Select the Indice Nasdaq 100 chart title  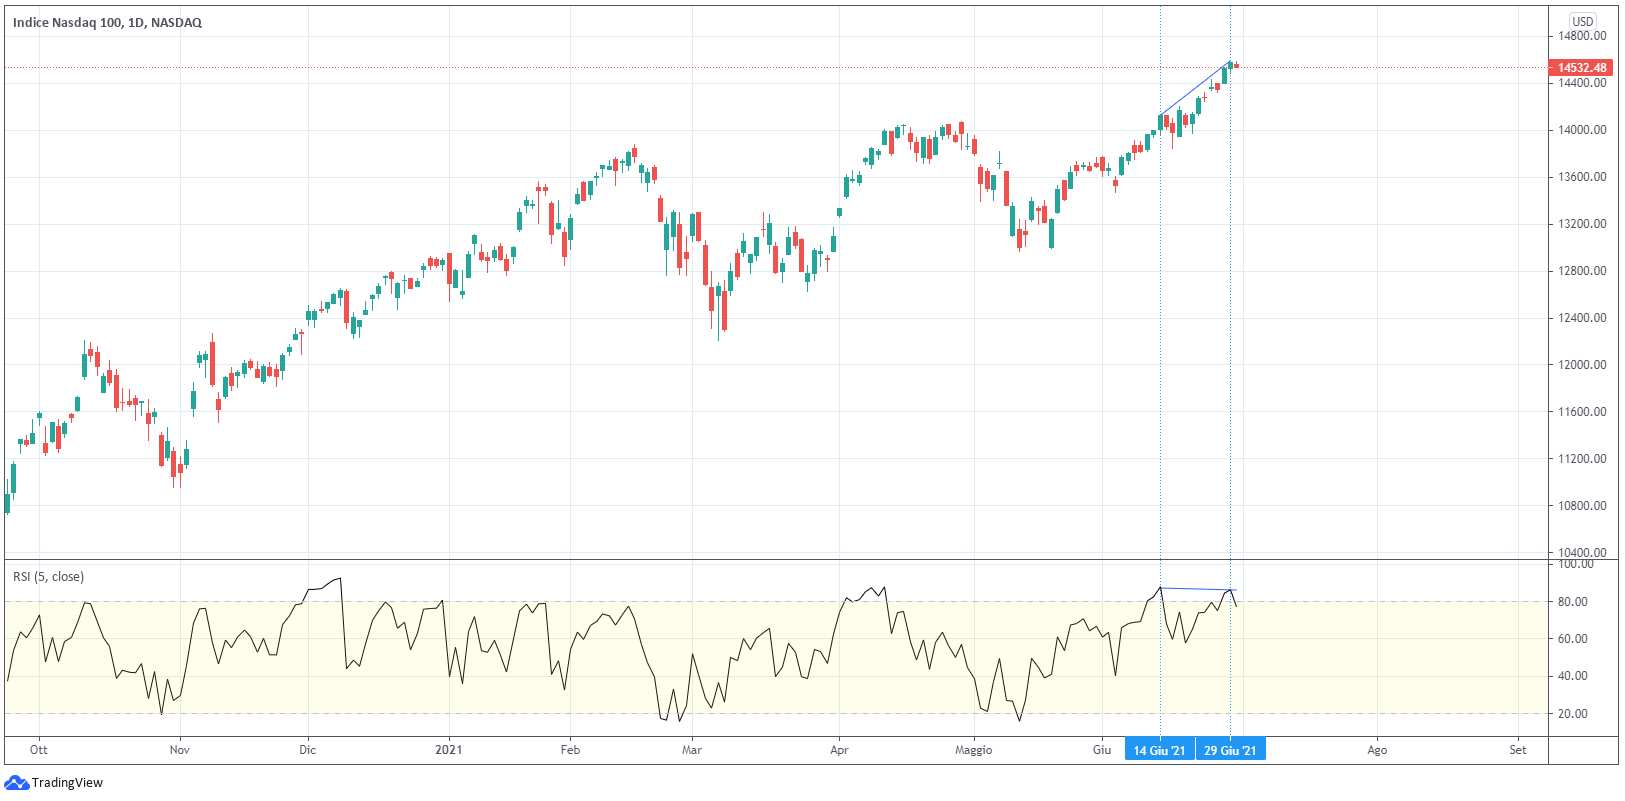click(x=107, y=22)
